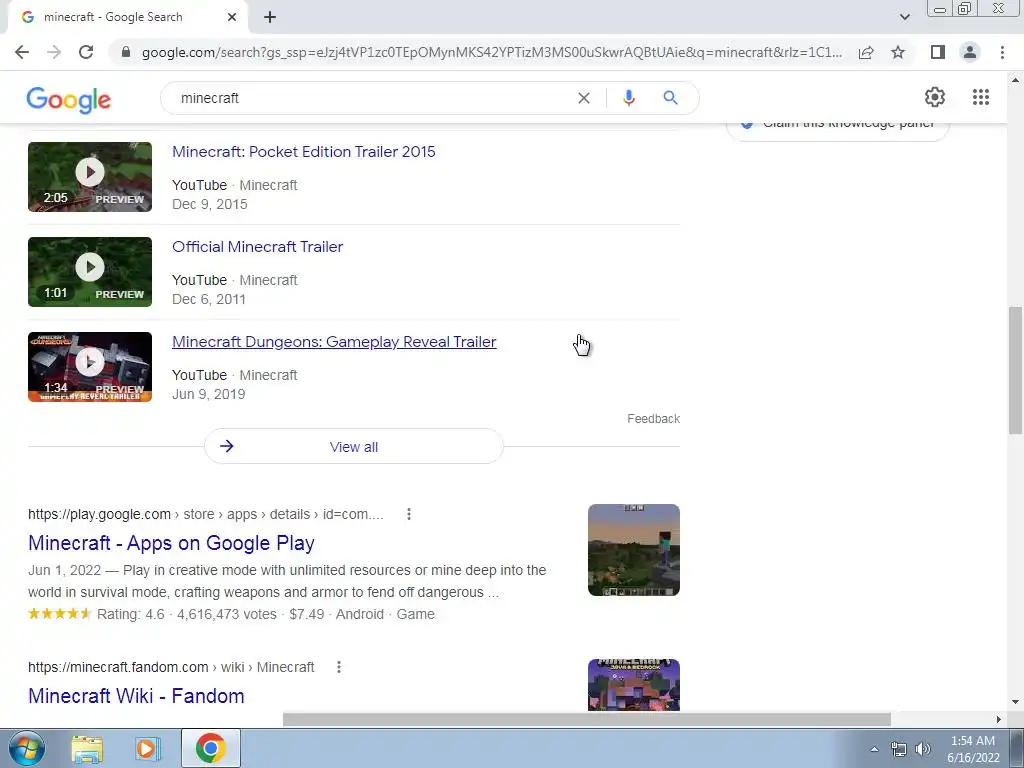Viewport: 1024px width, 768px height.
Task: Click the minecraft search input field
Action: point(372,98)
